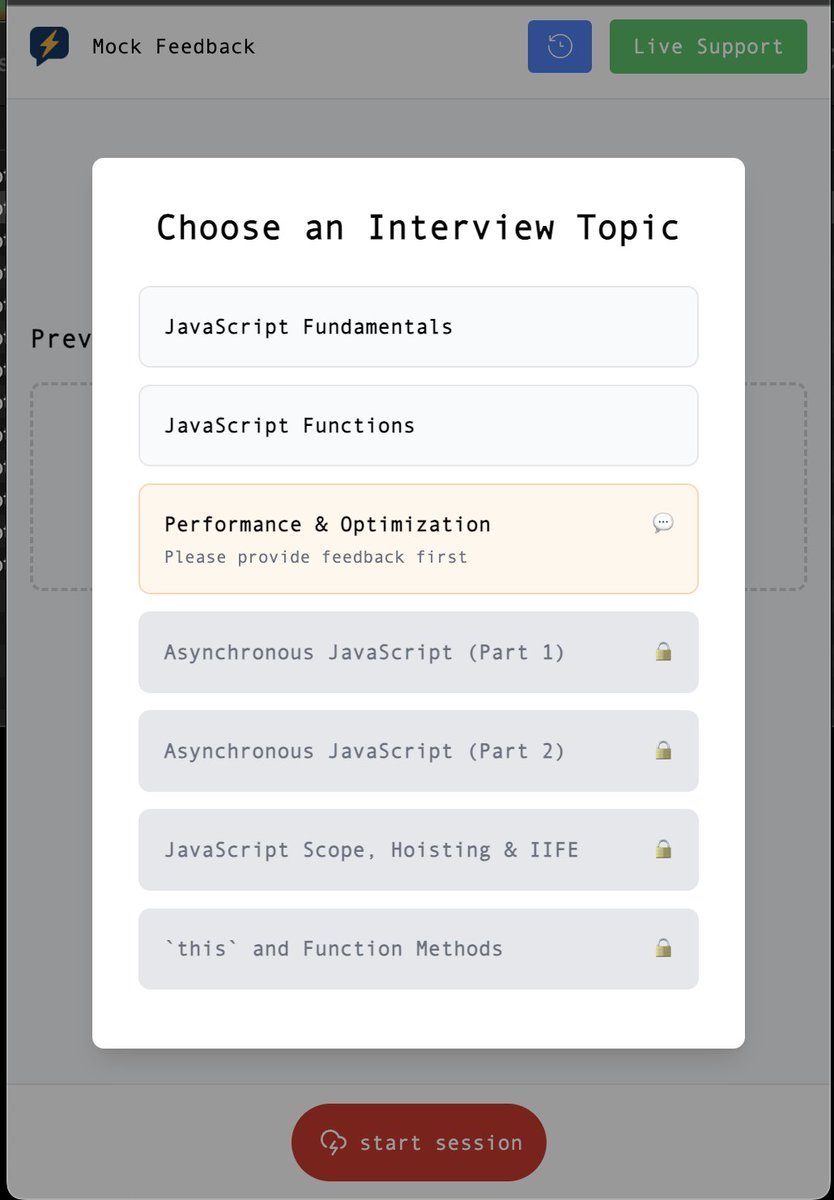Click the history clock icon button

click(x=560, y=46)
